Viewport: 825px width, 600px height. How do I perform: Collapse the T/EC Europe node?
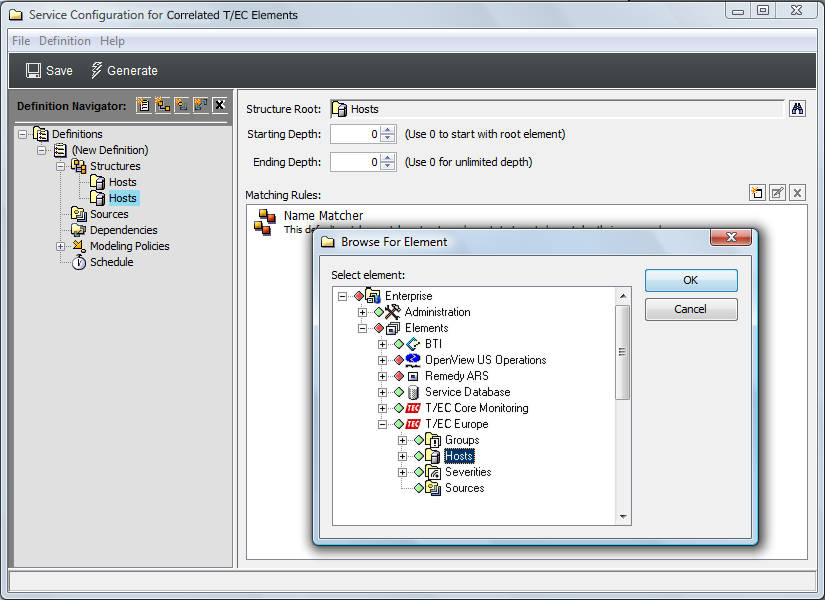383,424
